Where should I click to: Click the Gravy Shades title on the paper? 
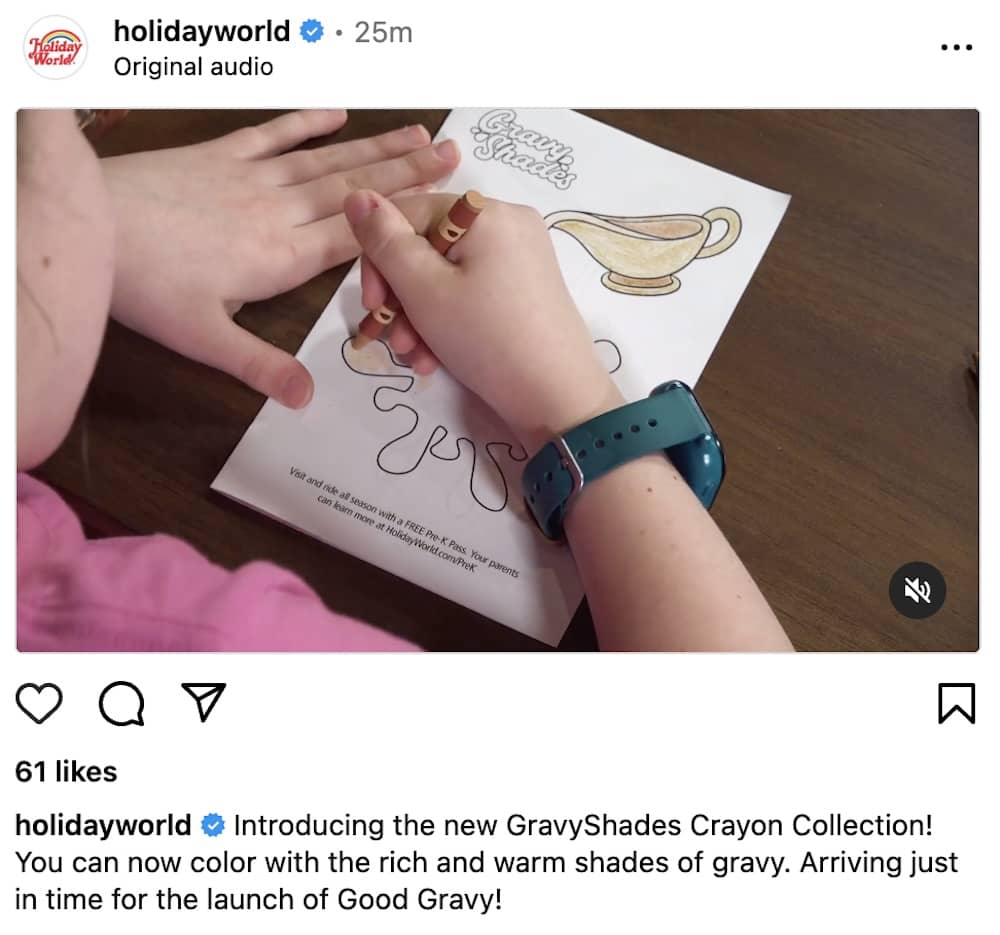point(525,150)
